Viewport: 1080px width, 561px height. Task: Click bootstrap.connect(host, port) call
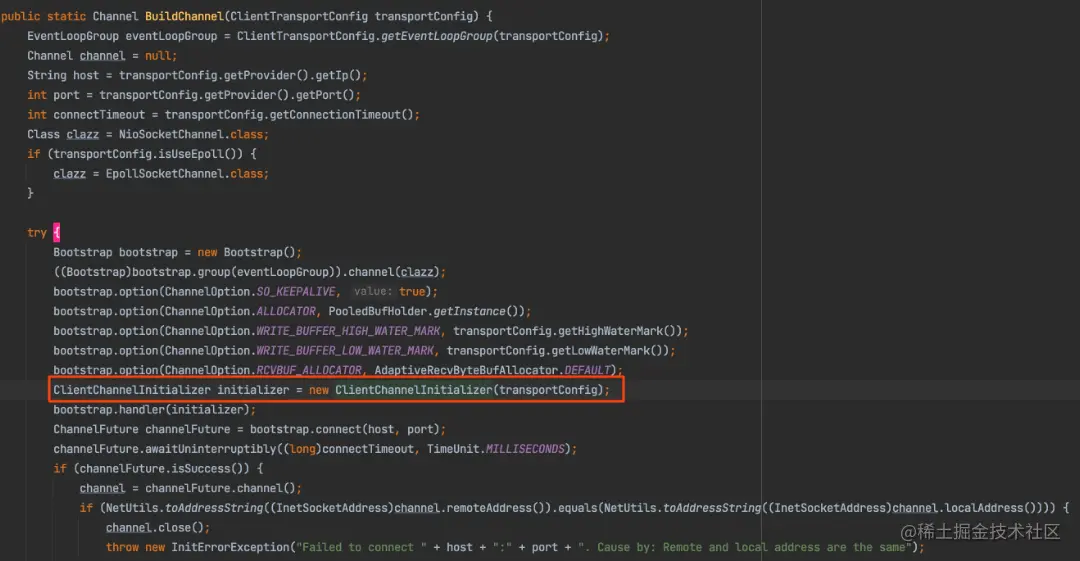click(x=344, y=429)
